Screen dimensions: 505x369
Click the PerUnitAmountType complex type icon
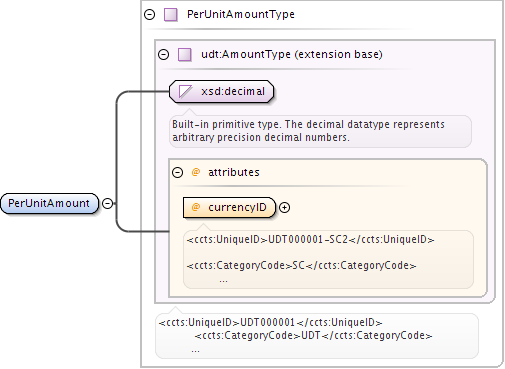click(171, 15)
